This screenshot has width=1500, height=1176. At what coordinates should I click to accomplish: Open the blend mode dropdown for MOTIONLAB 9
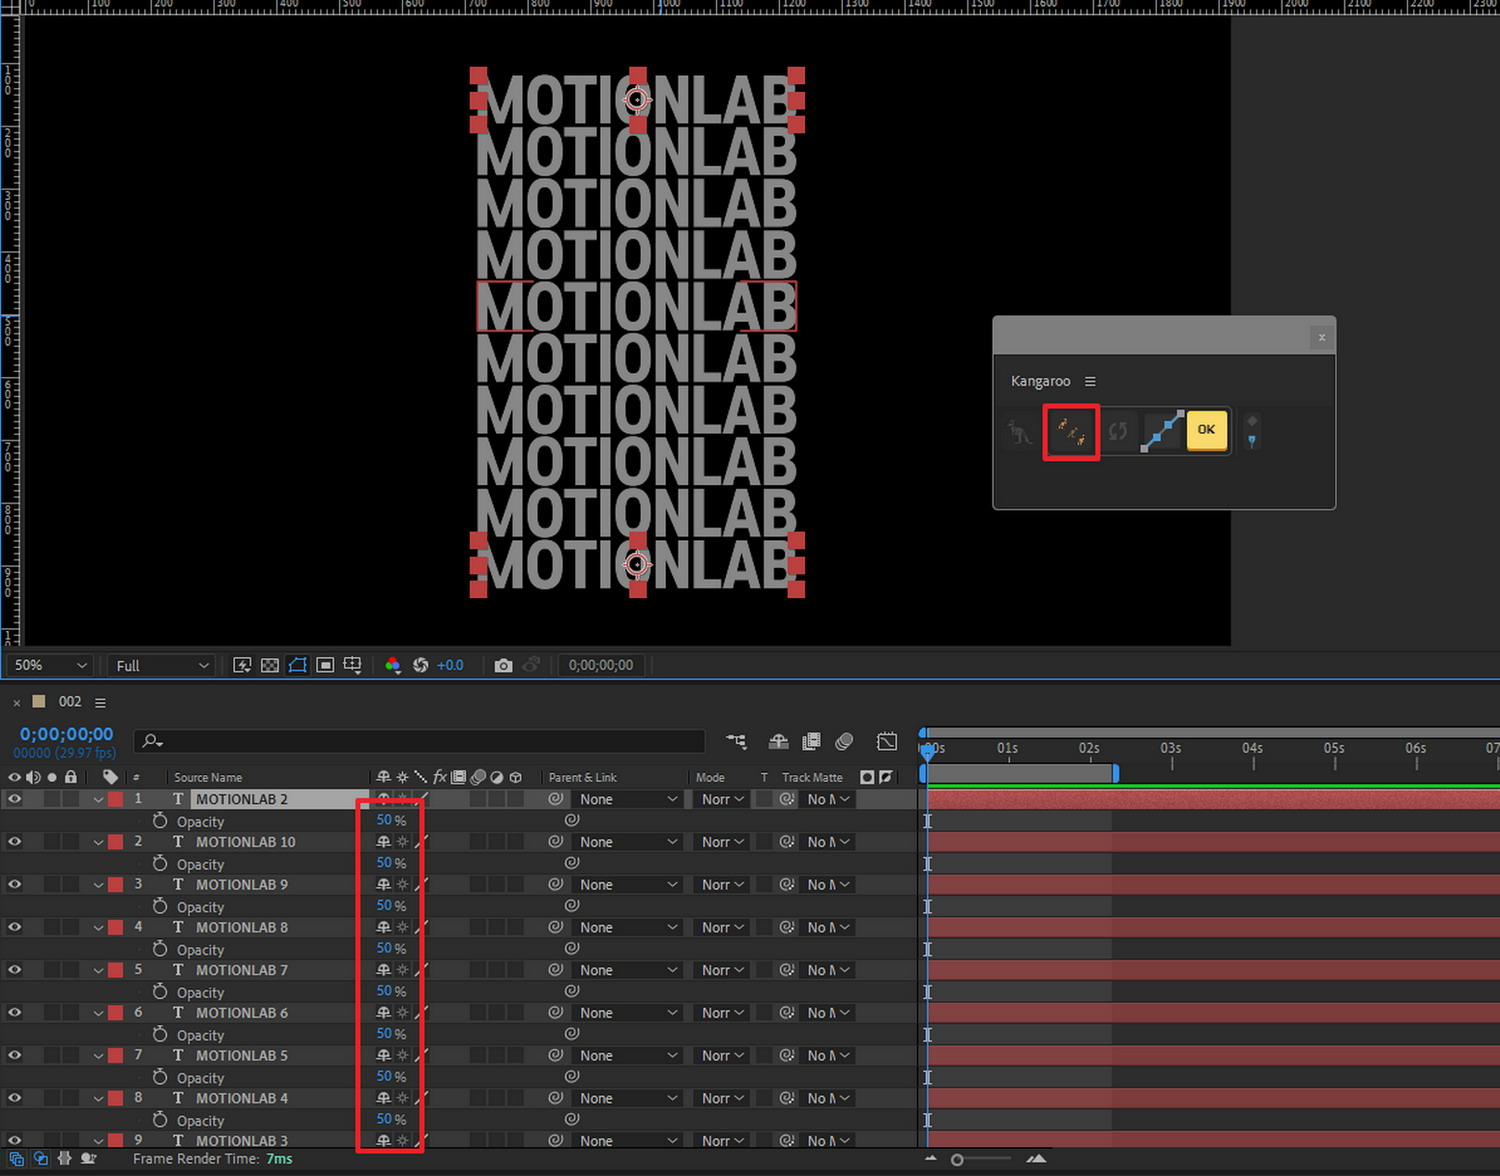pyautogui.click(x=723, y=884)
